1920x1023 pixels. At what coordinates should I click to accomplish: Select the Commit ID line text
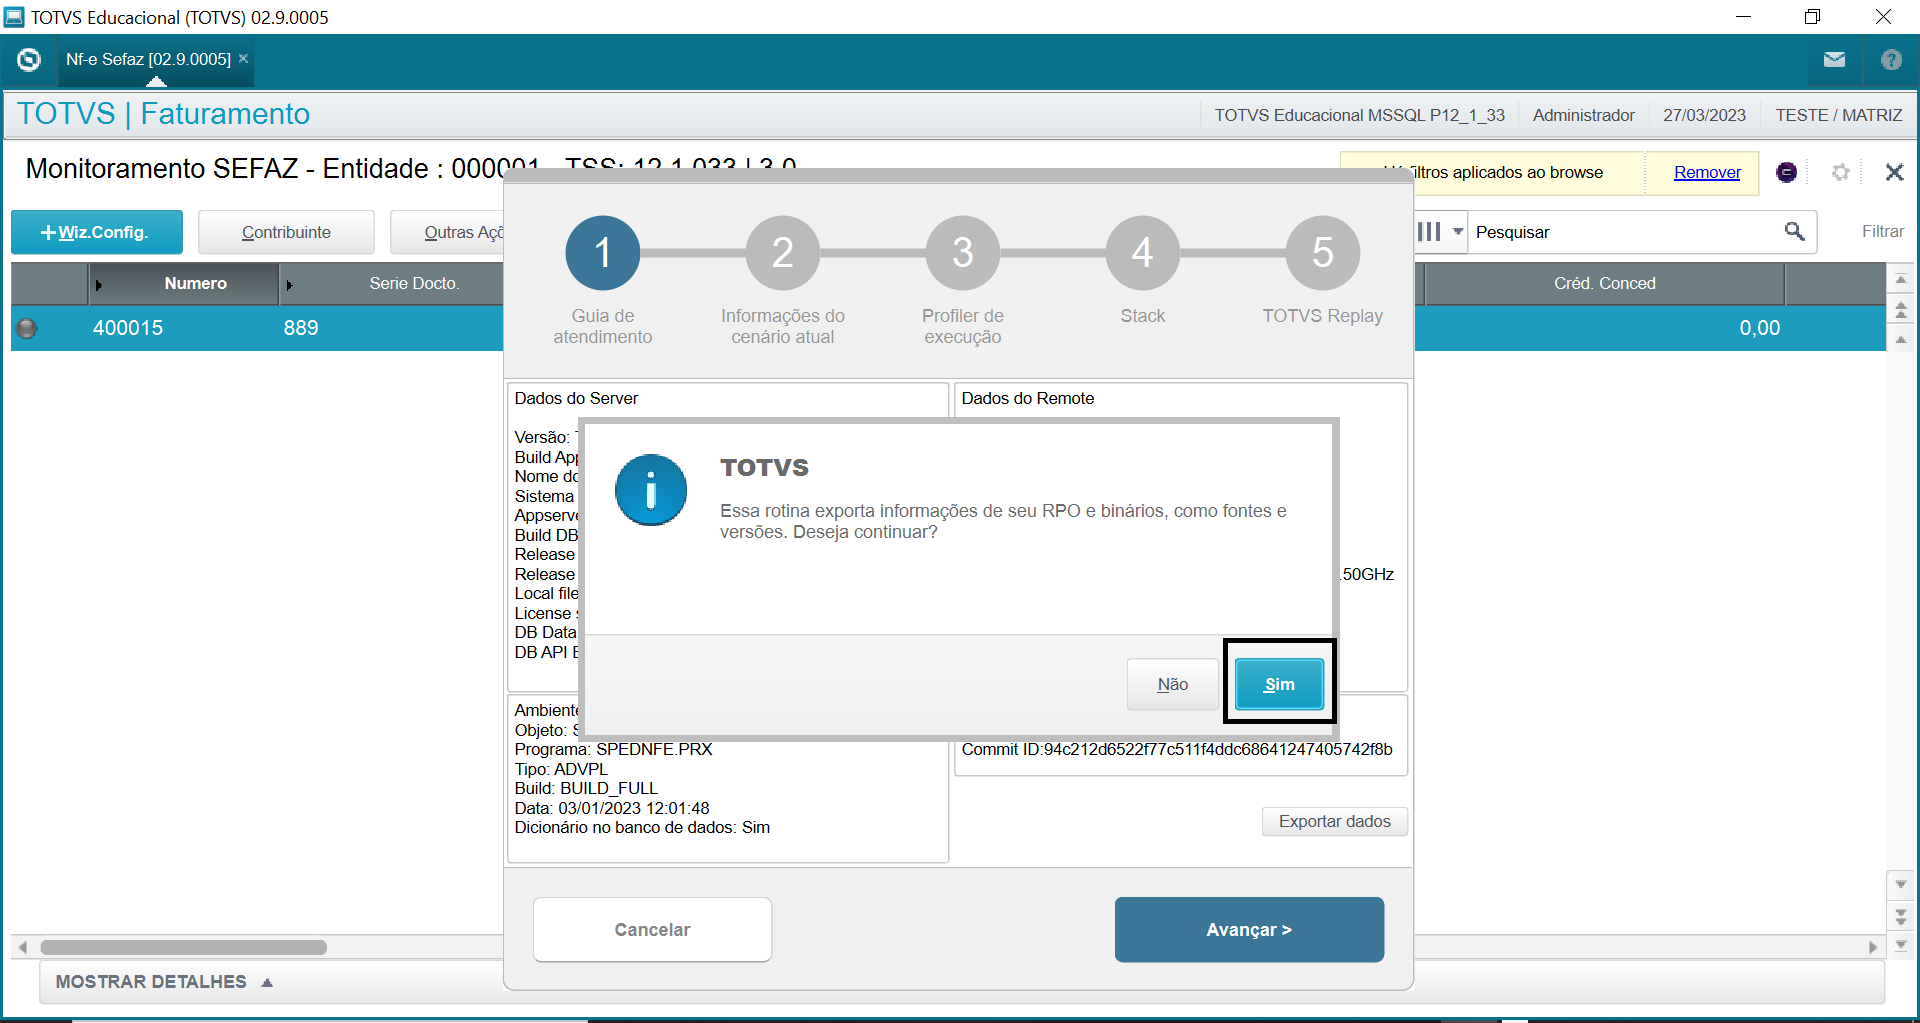(1177, 749)
